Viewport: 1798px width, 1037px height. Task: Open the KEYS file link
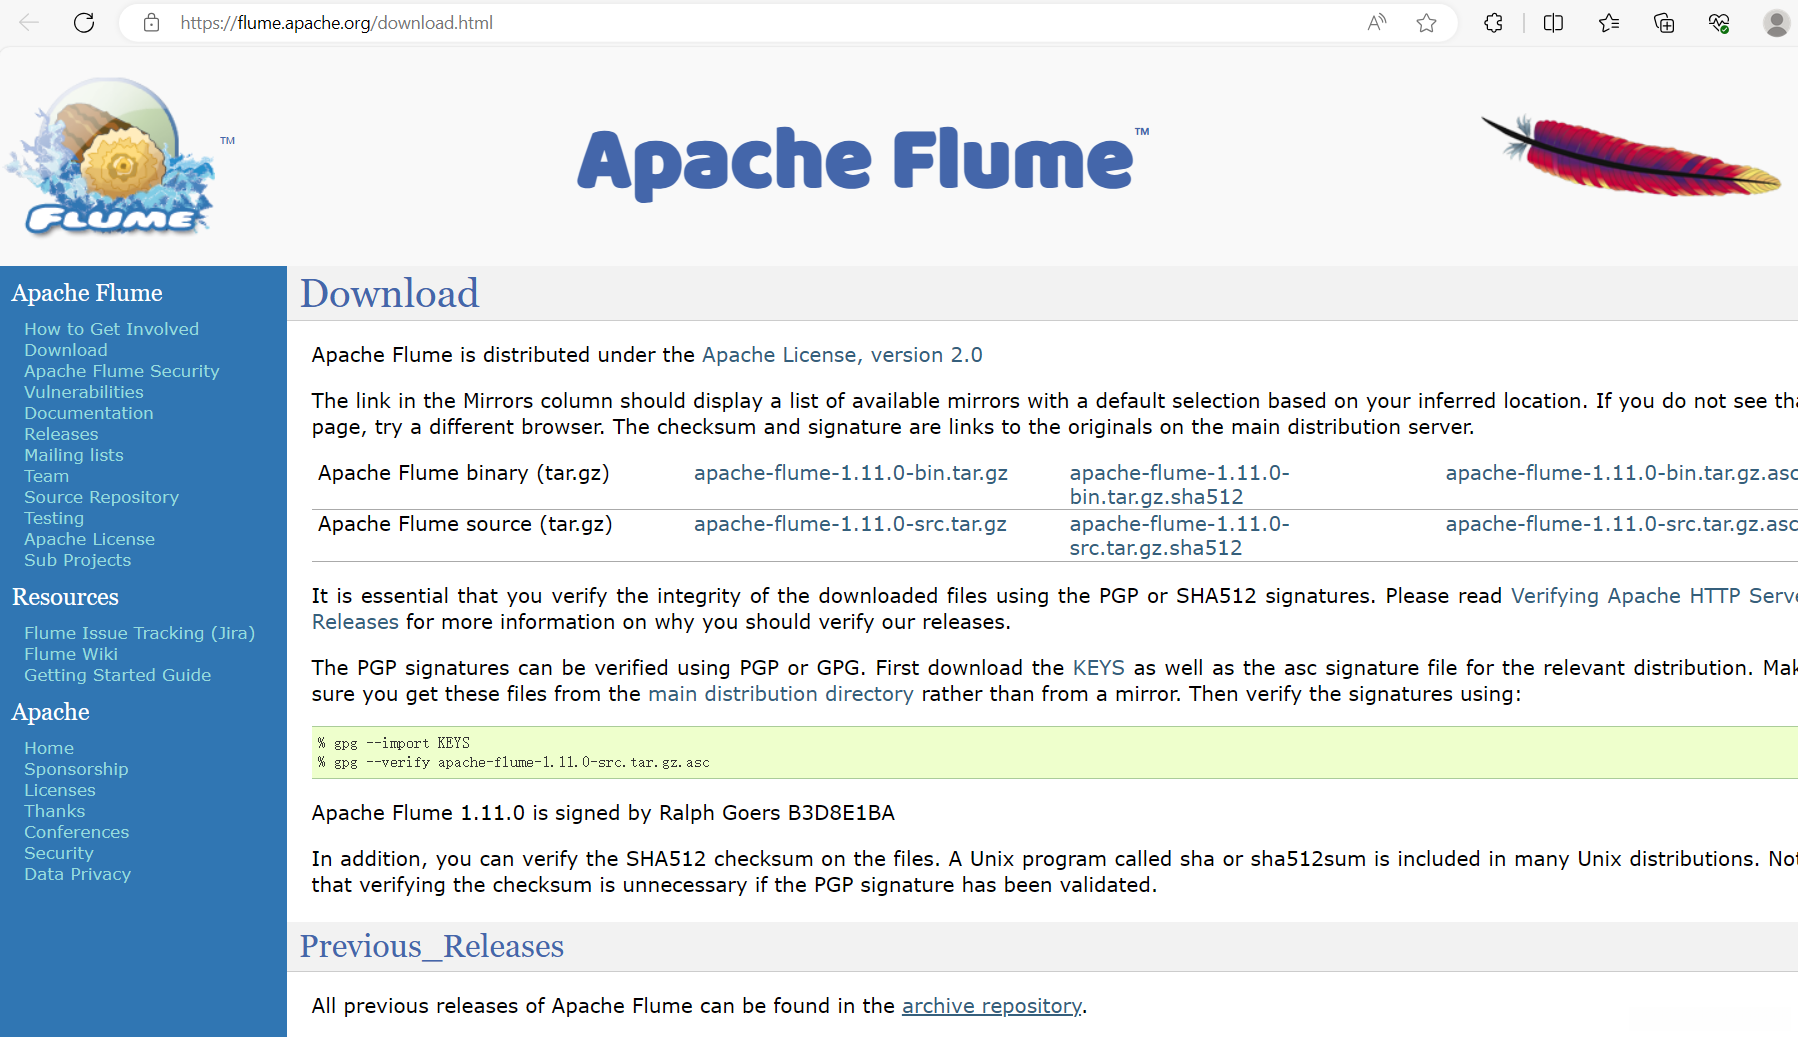(x=1098, y=668)
